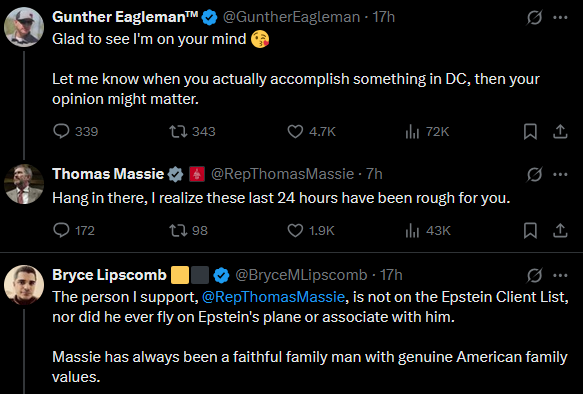
Task: Open more options on Bryce Lipscomb's tweet
Action: point(560,275)
